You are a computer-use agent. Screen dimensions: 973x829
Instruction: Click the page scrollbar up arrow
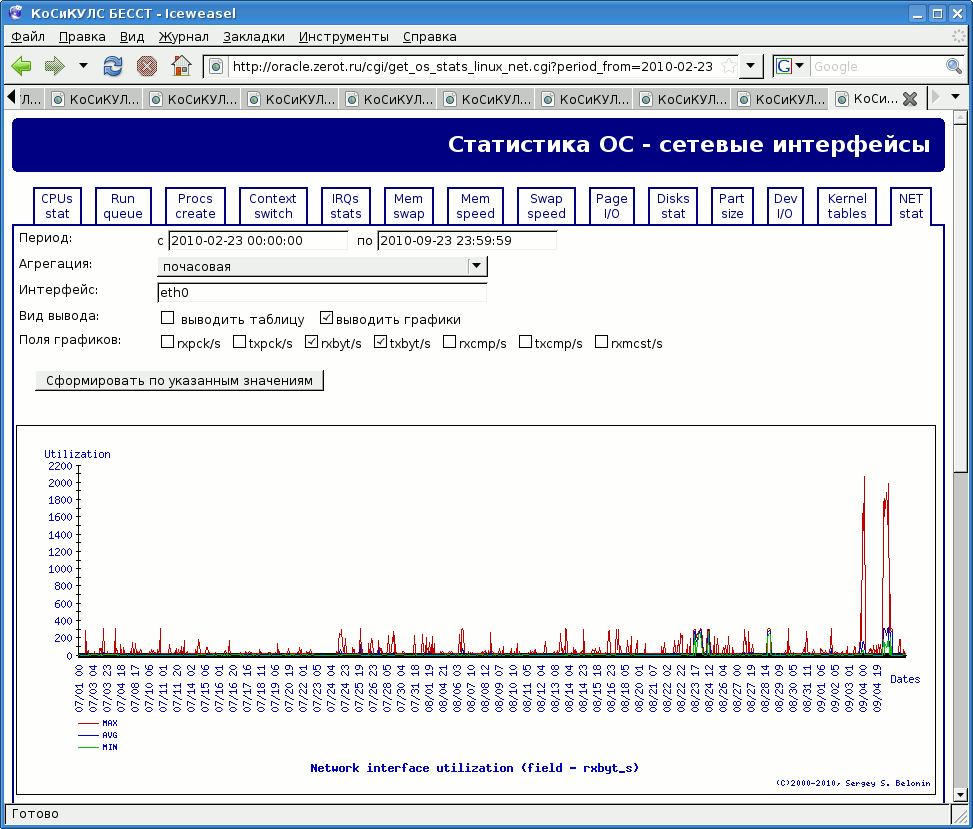coord(960,116)
